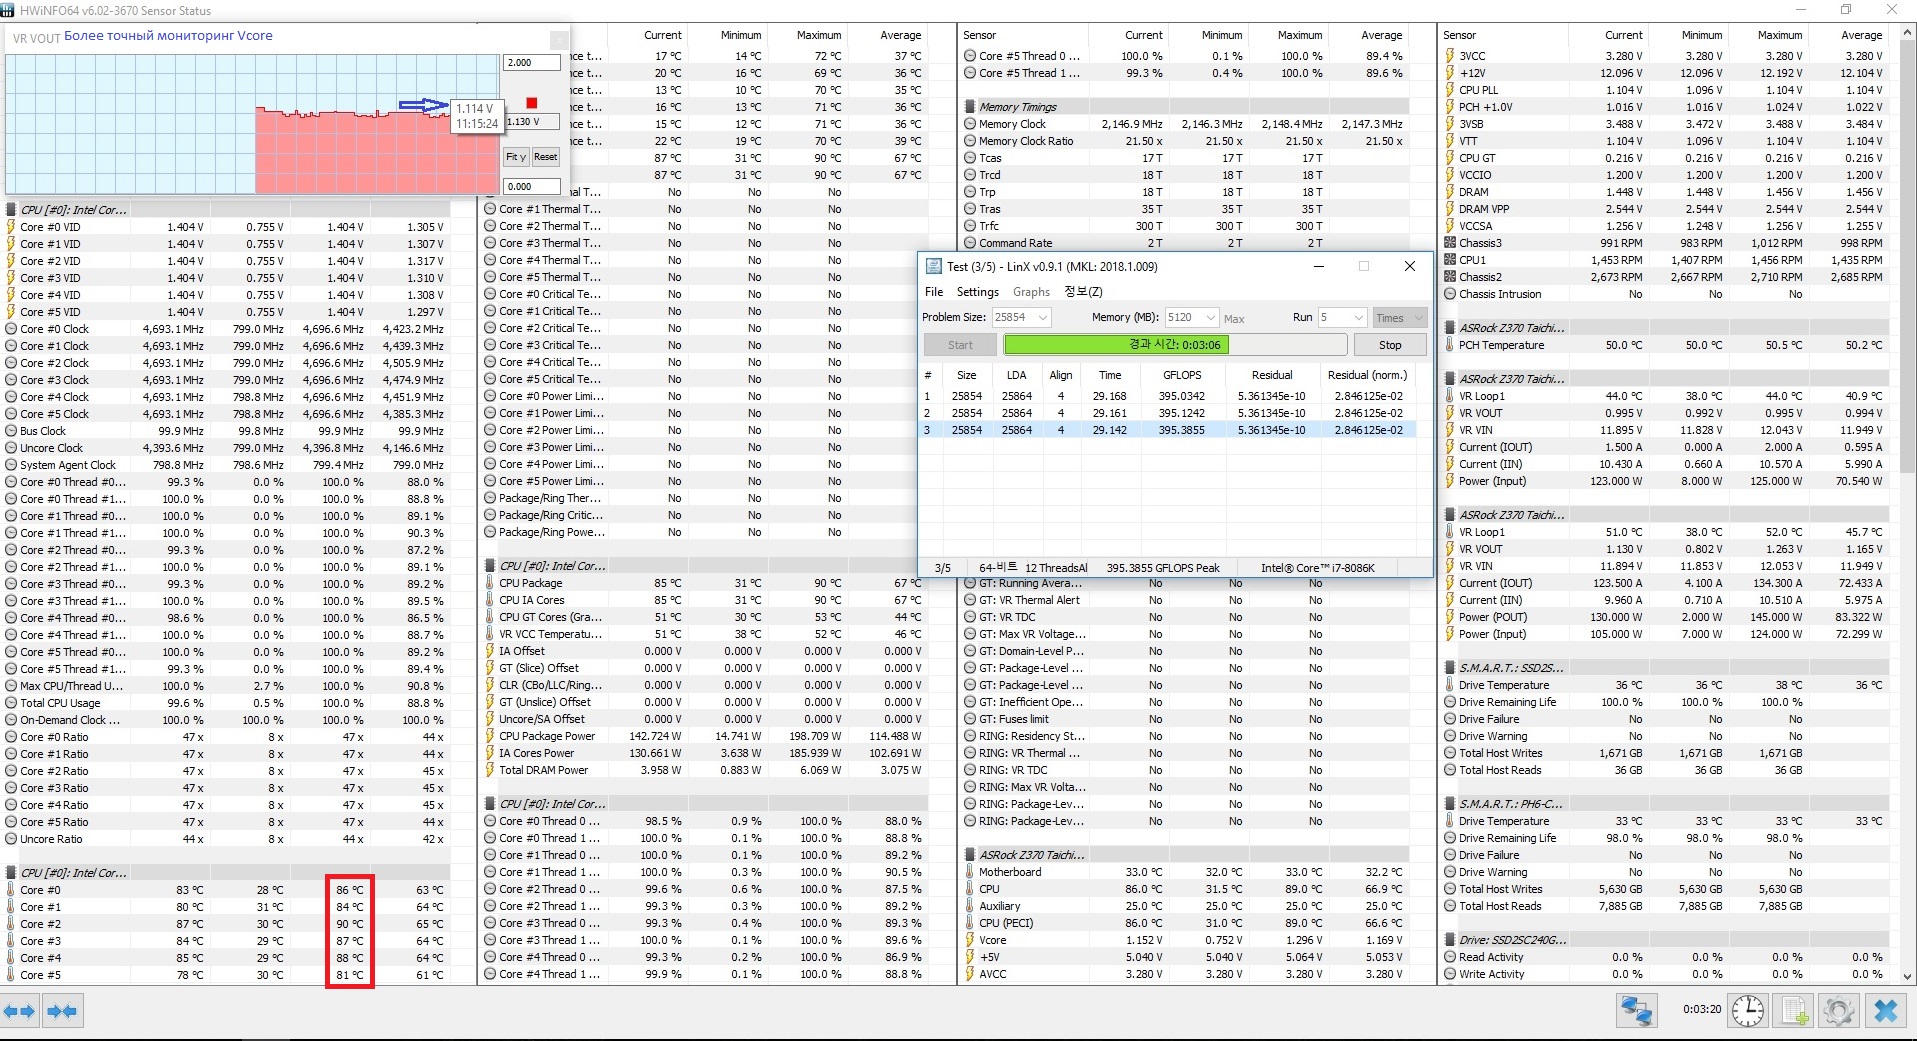Start logging with the spreadsheet-plus icon

1795,1011
